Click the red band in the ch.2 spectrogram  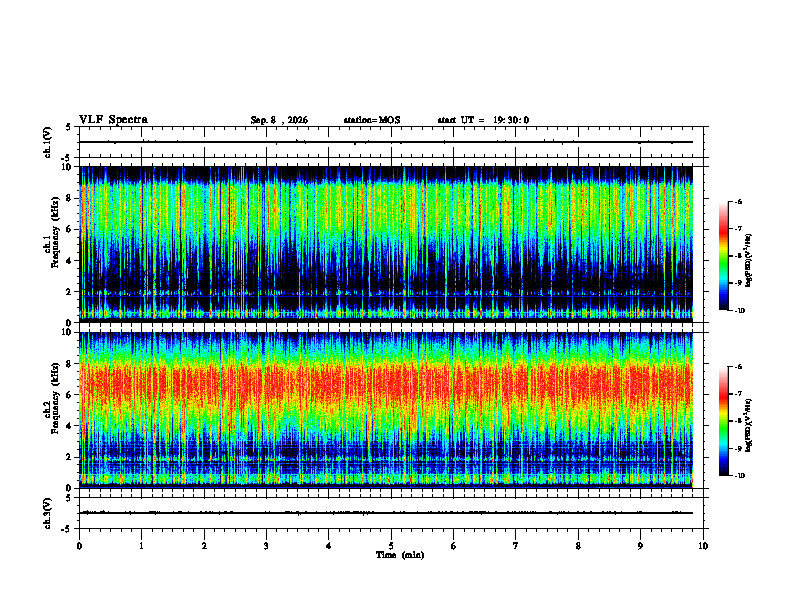tap(386, 386)
